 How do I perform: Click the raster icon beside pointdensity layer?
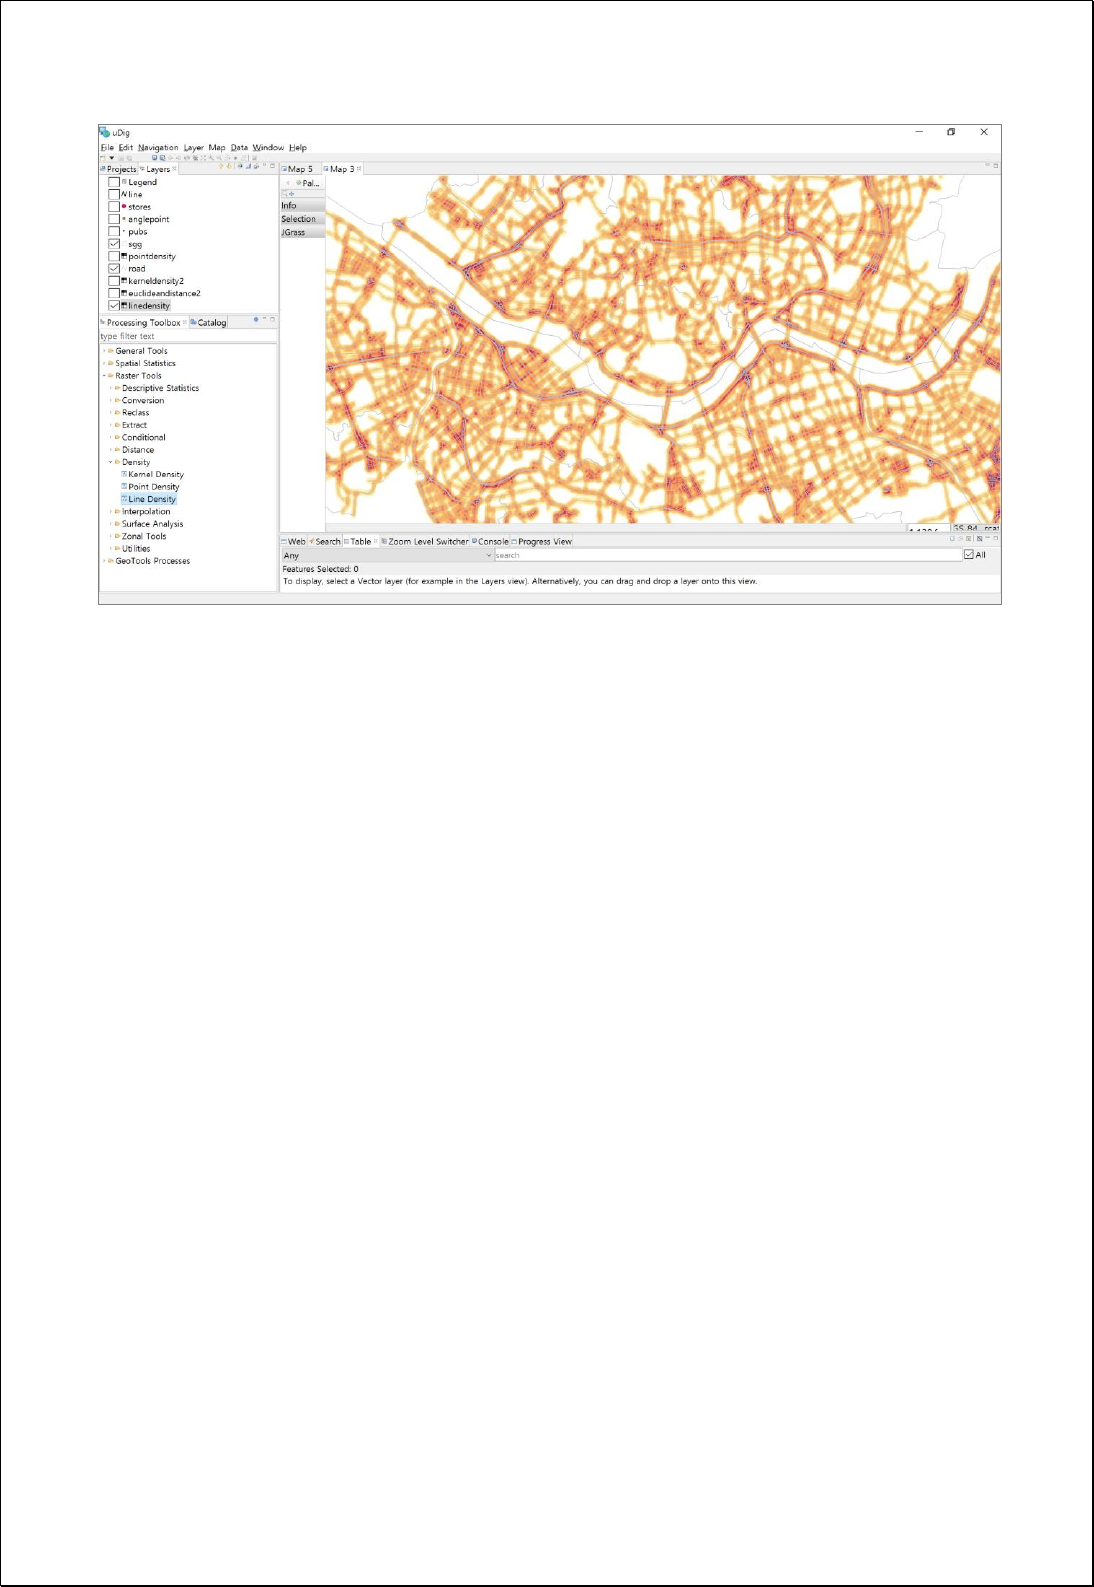[x=124, y=256]
